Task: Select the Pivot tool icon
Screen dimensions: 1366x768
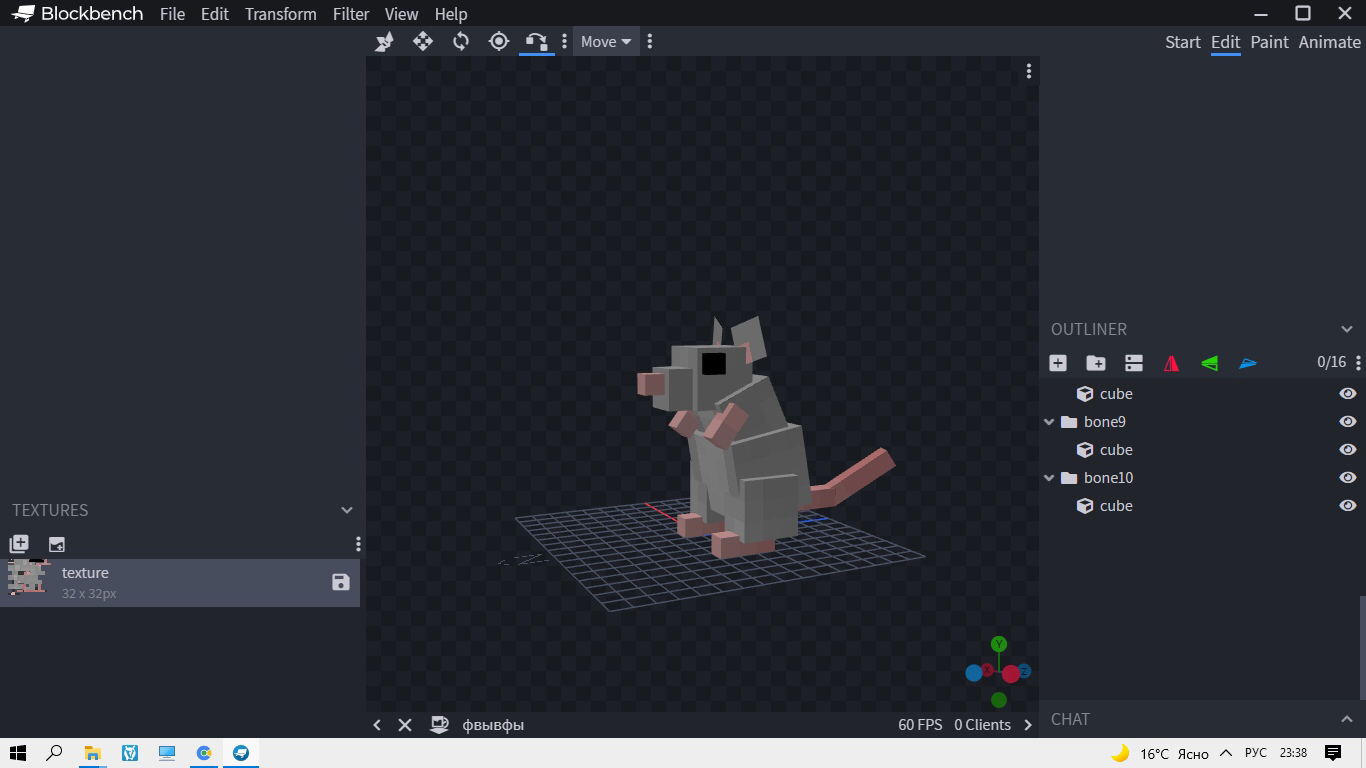Action: point(499,41)
